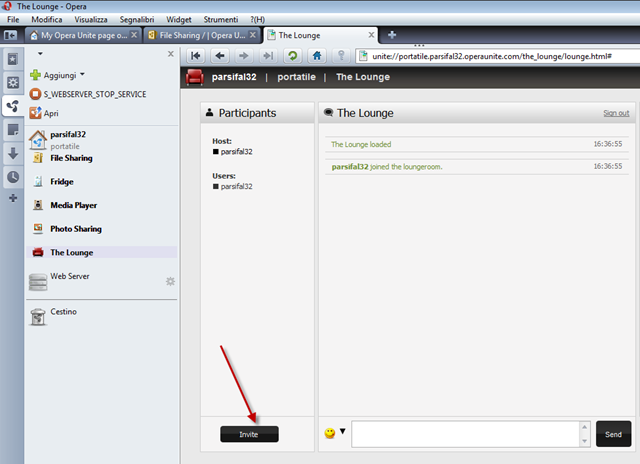The height and width of the screenshot is (464, 640).
Task: Click the Rewind navigation icon
Action: [196, 56]
